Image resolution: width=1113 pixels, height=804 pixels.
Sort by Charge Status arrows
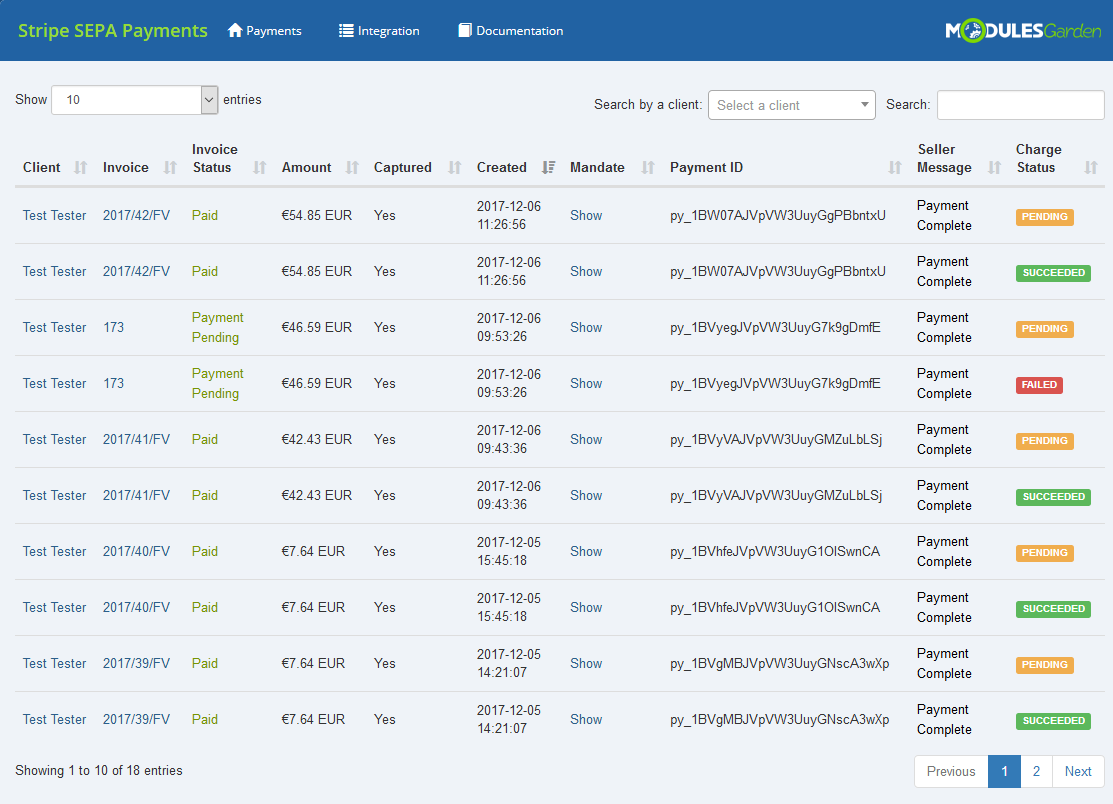[1091, 167]
